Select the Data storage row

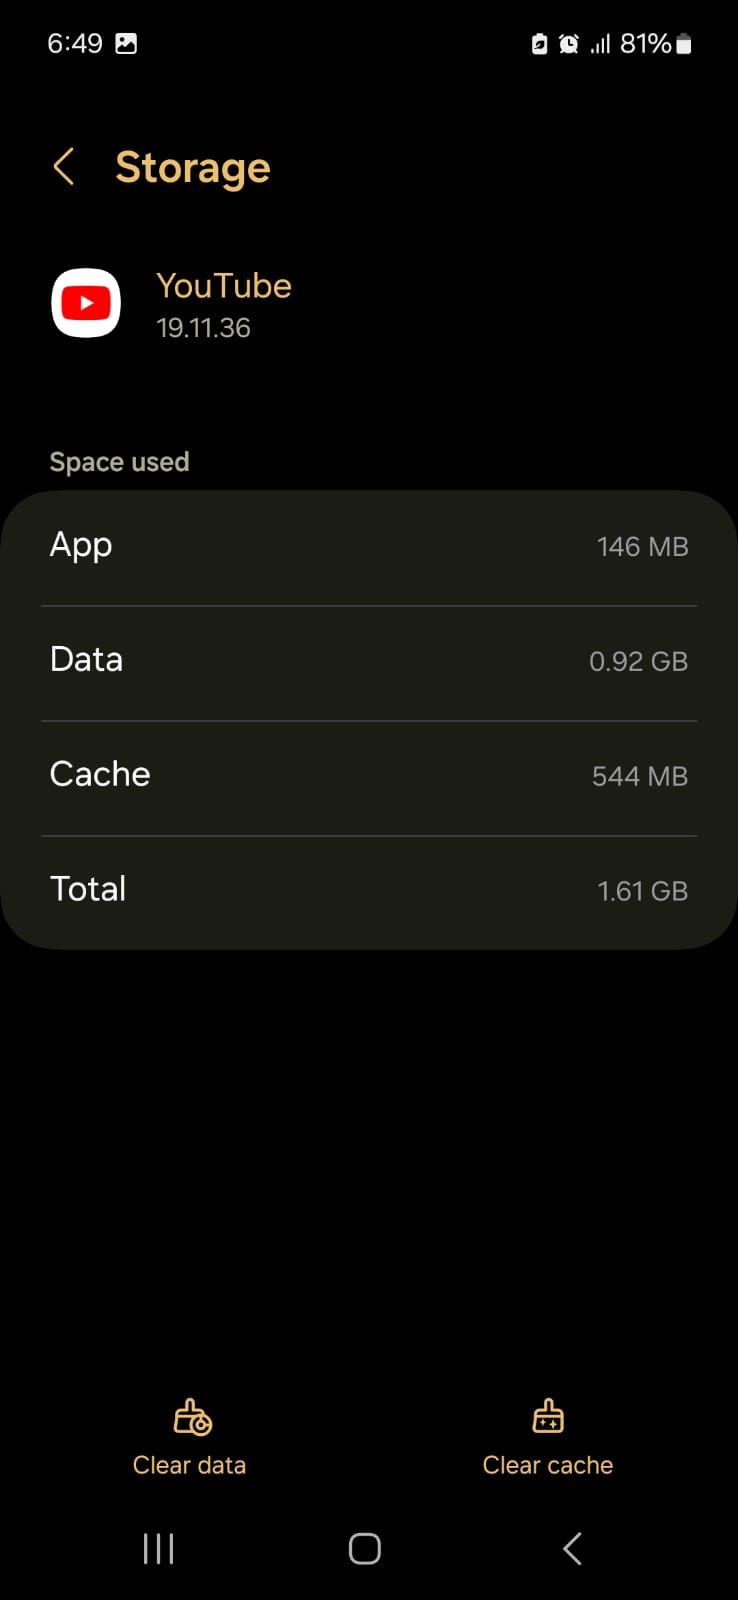pyautogui.click(x=369, y=661)
